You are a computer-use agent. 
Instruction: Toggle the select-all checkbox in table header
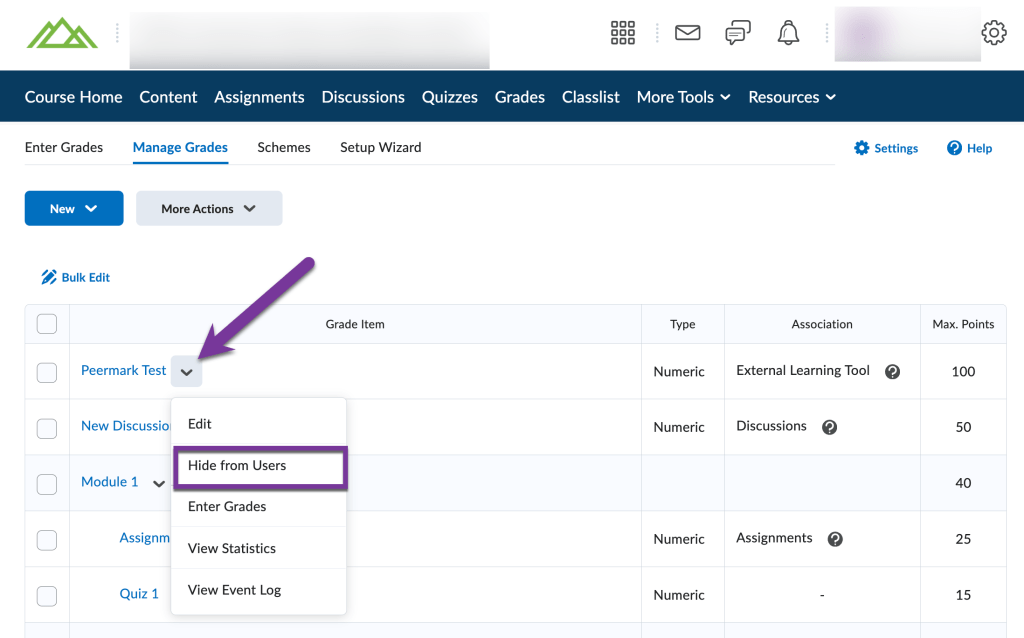47,324
